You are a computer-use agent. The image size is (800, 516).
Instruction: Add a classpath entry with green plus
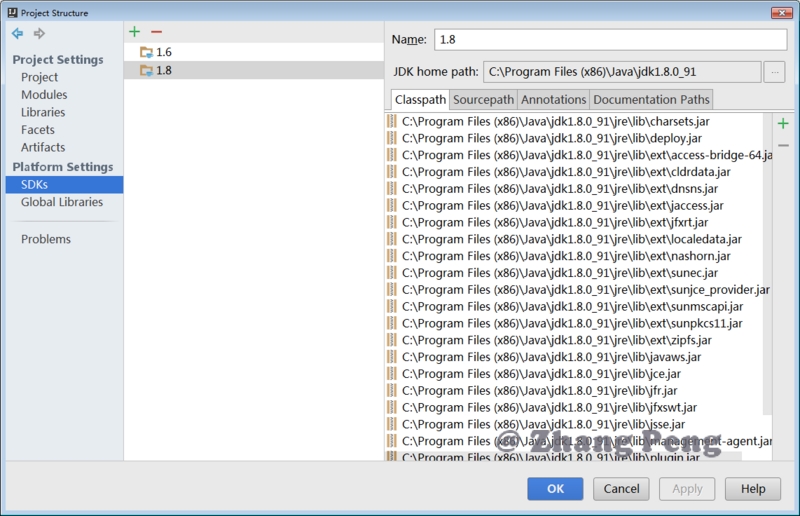(x=783, y=123)
